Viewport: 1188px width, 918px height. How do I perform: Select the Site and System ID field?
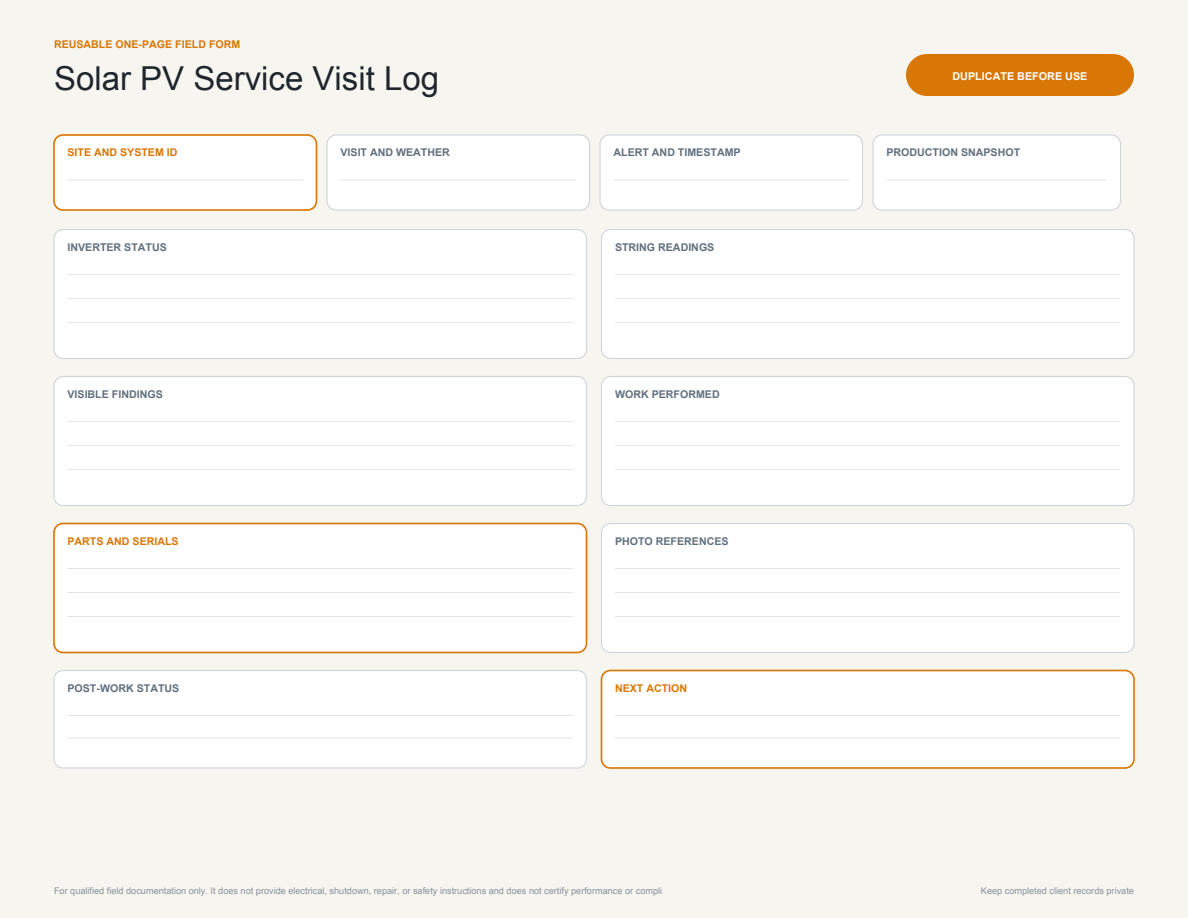click(x=185, y=173)
